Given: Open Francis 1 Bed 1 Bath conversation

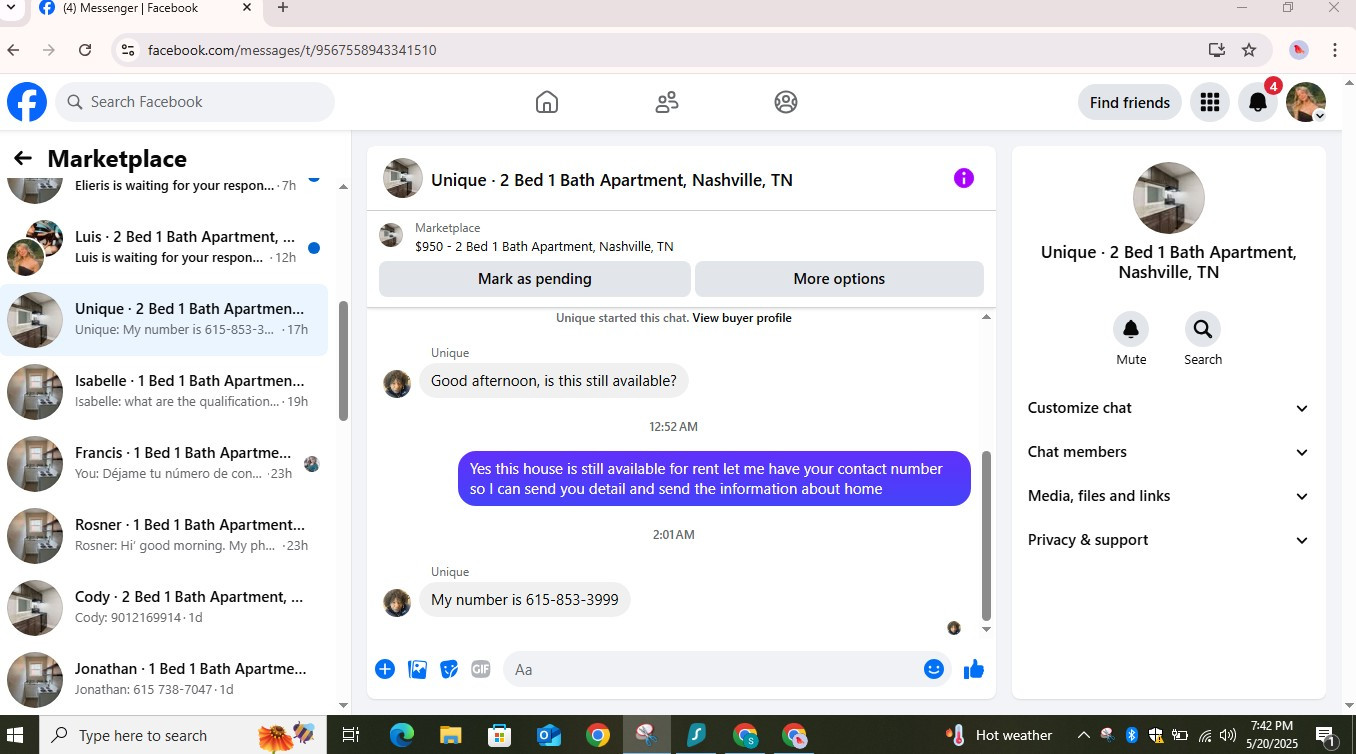Looking at the screenshot, I should coord(164,463).
